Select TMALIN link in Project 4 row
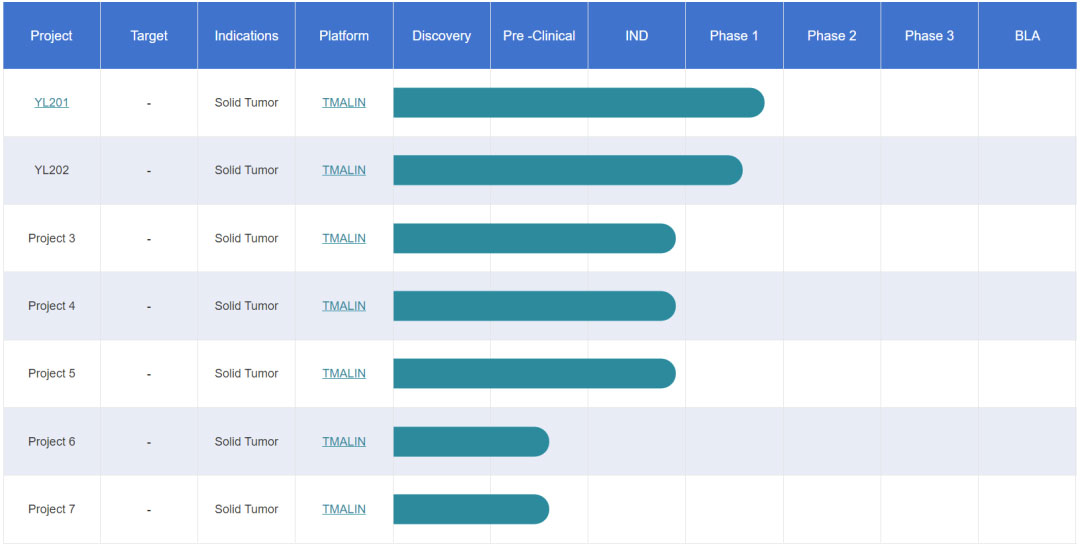 [343, 306]
